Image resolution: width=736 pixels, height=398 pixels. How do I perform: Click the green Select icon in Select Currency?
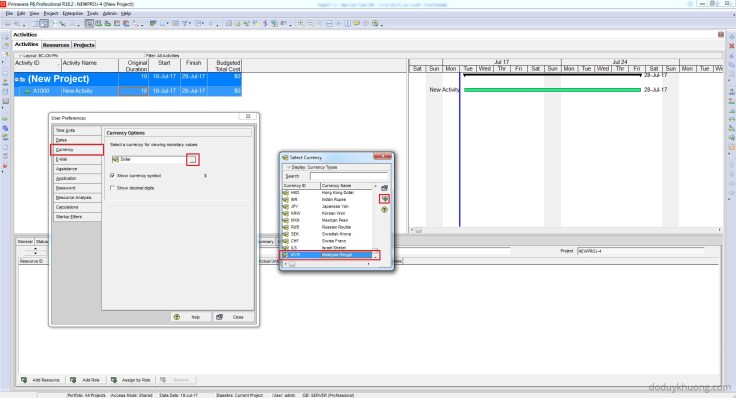tap(384, 199)
